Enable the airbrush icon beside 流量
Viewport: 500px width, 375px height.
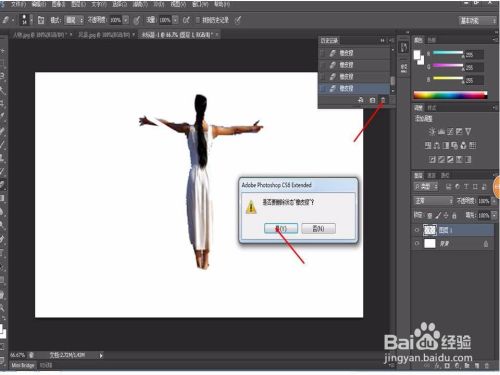coord(186,20)
